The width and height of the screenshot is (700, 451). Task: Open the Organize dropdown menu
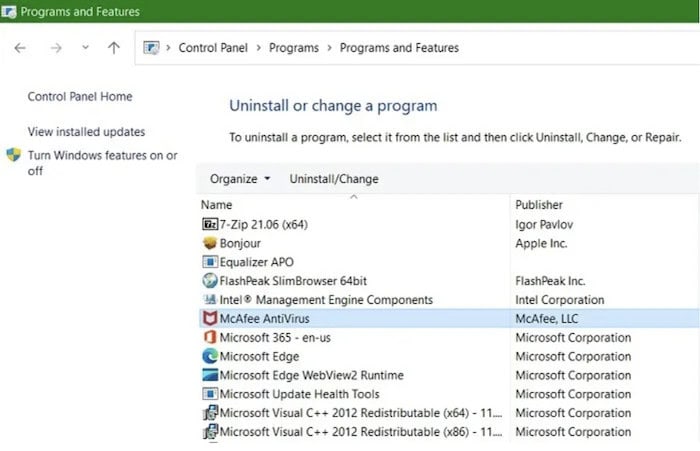[x=240, y=179]
